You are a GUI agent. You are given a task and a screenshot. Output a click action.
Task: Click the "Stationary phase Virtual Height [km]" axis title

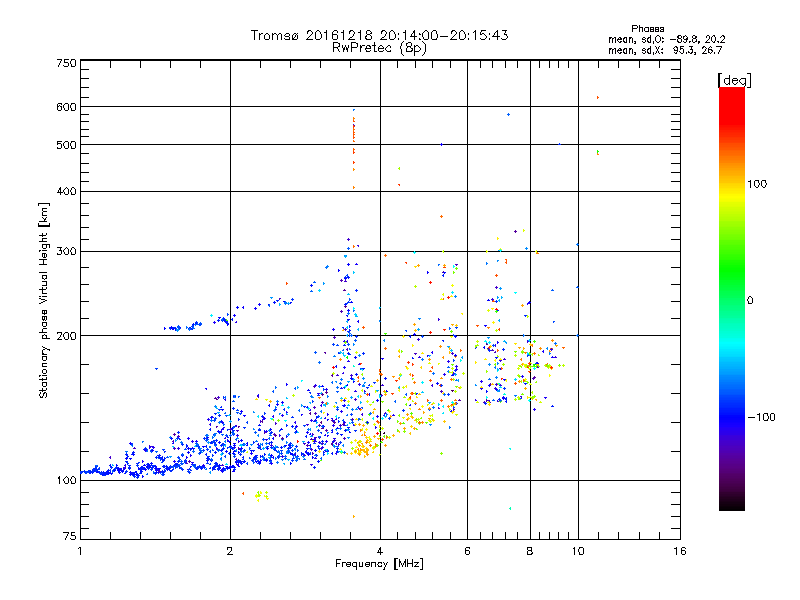point(44,301)
